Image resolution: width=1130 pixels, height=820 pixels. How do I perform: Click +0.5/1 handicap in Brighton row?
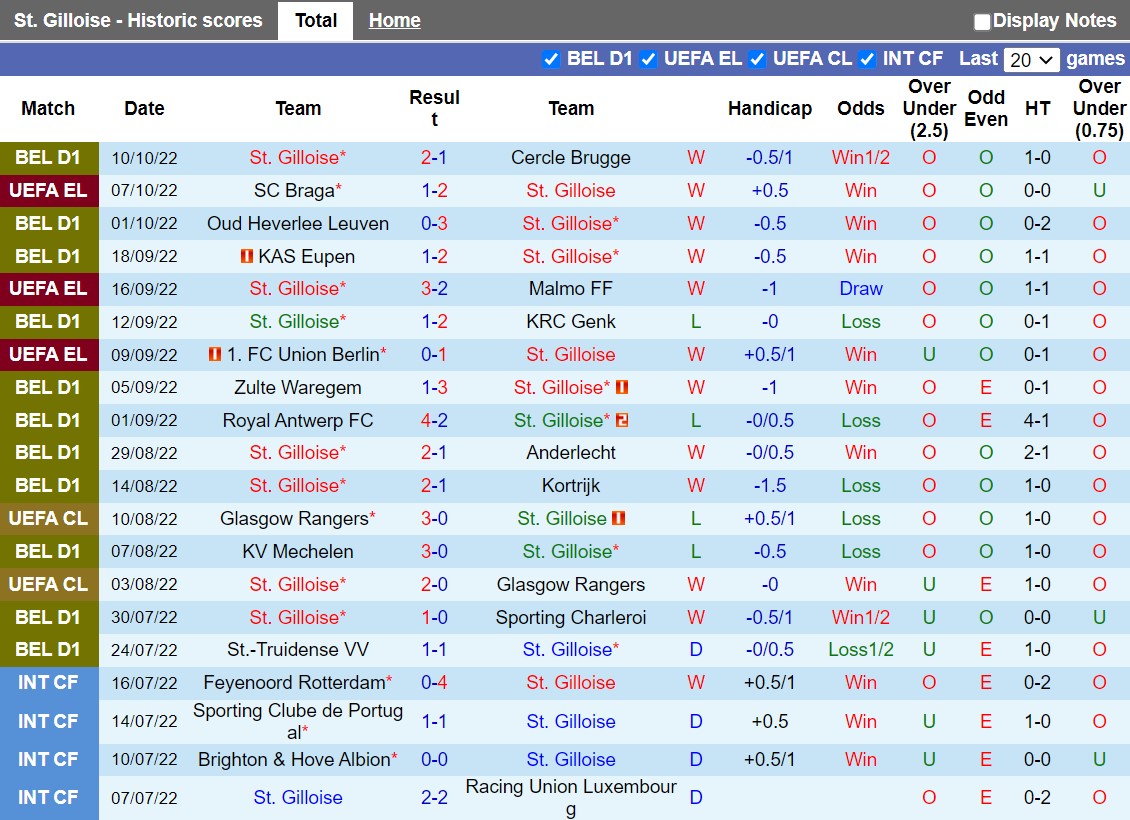coord(770,759)
